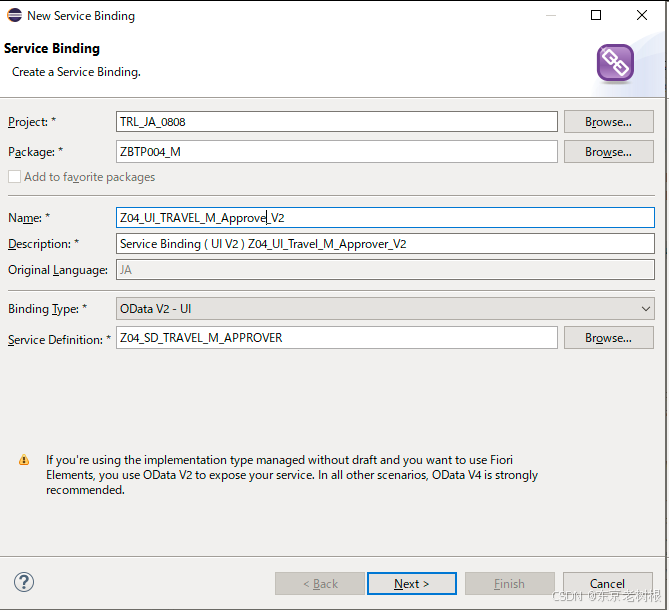Browse for a Project

point(608,122)
